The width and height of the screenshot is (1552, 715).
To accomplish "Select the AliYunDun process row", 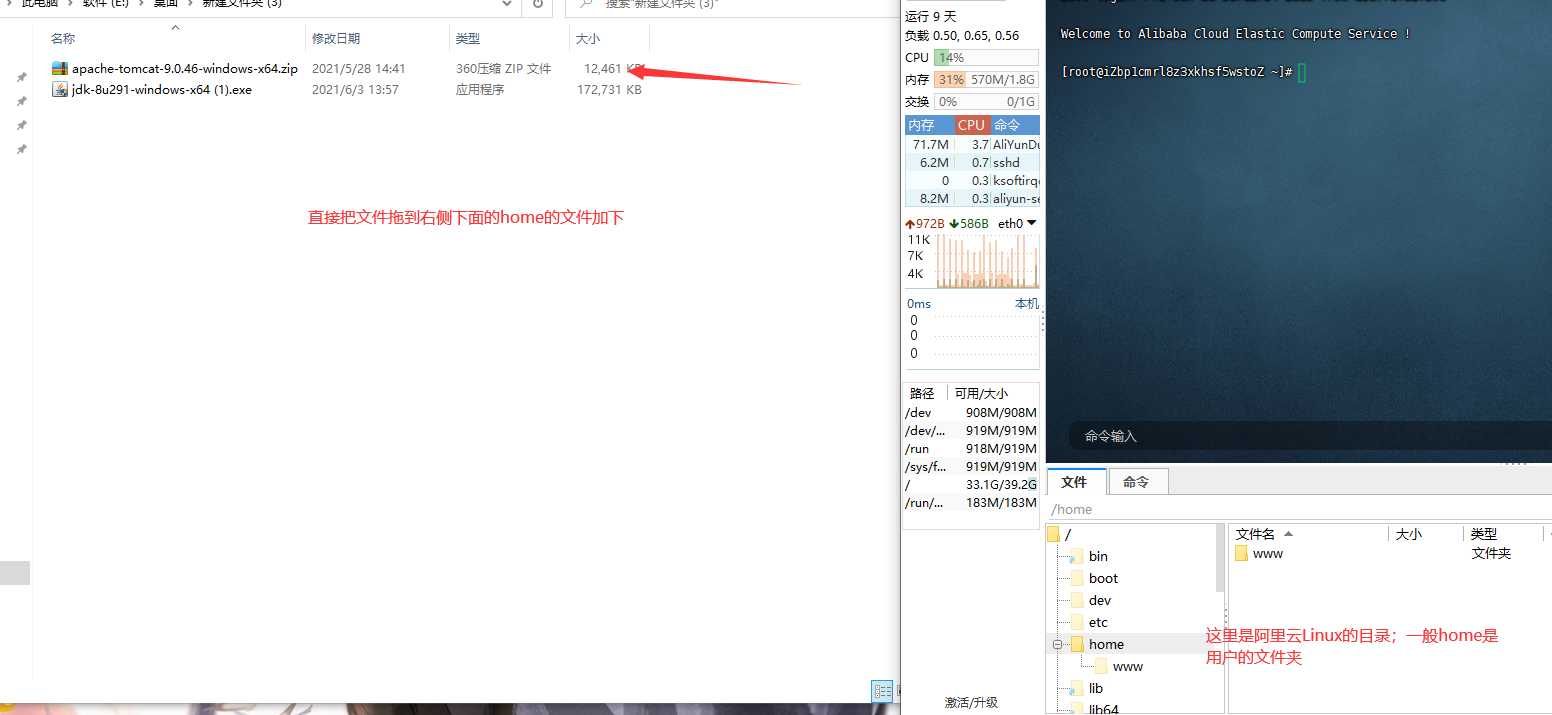I will point(972,144).
